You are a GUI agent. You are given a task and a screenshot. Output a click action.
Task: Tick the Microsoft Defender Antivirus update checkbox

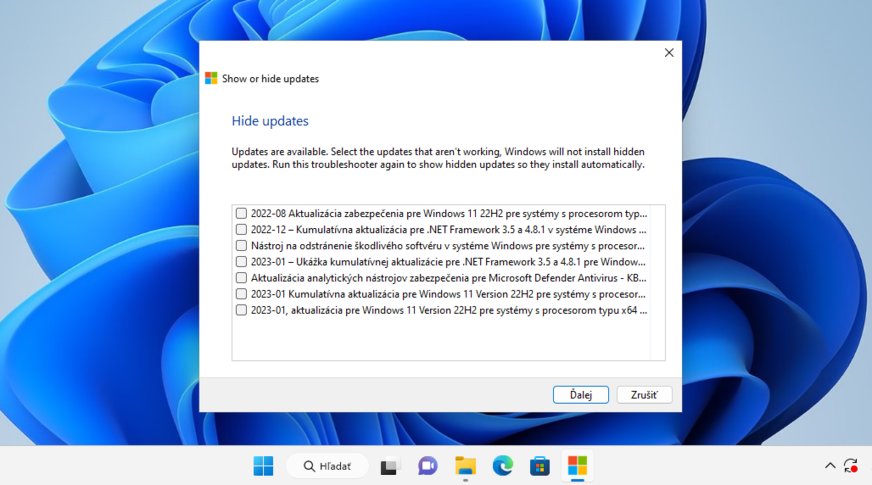241,277
